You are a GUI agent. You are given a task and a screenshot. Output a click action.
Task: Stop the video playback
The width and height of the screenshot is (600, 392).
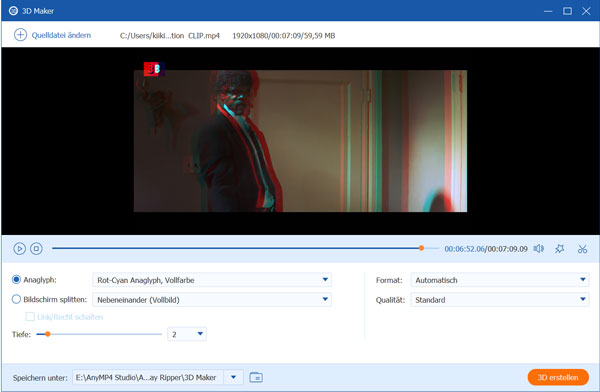pos(36,249)
